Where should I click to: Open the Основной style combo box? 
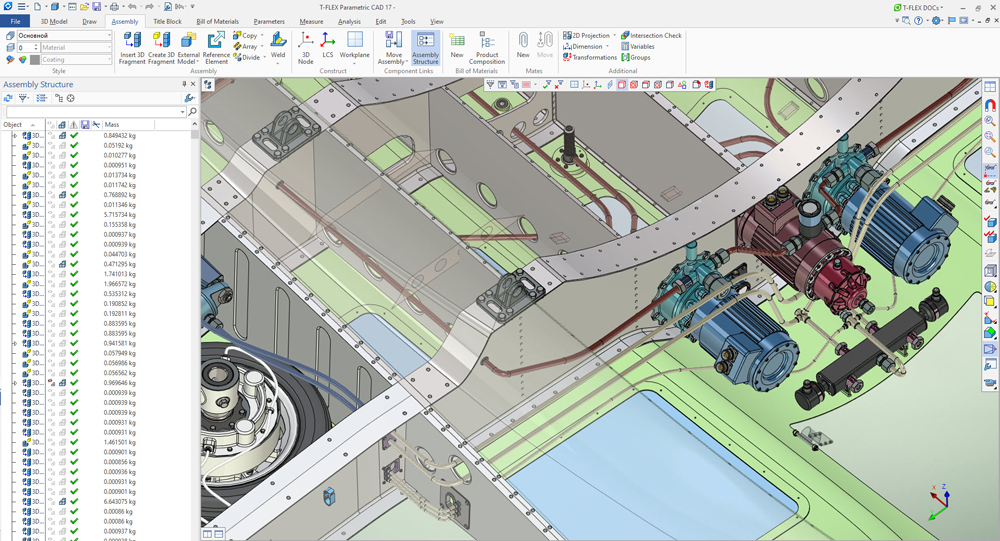click(x=64, y=36)
